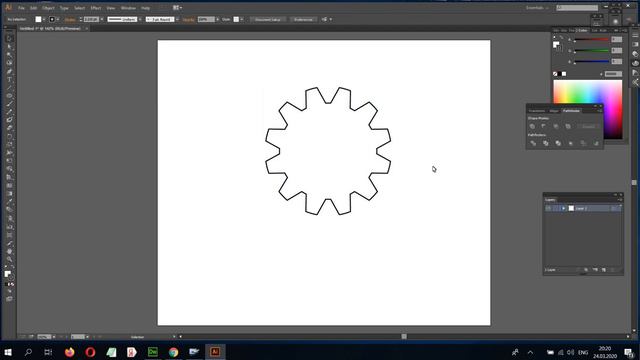Open the Effect menu
This screenshot has width=640, height=360.
(96, 8)
